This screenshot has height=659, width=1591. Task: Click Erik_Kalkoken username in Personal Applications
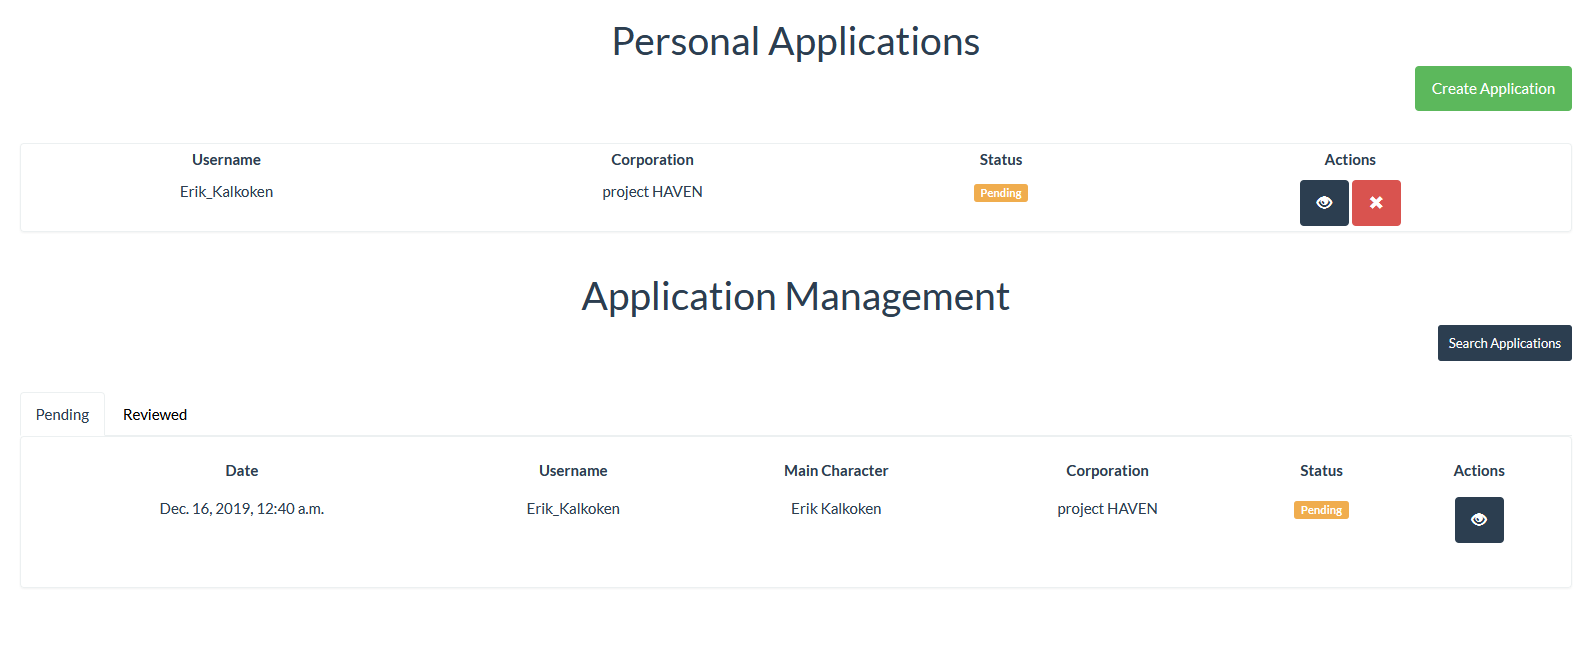pos(226,192)
